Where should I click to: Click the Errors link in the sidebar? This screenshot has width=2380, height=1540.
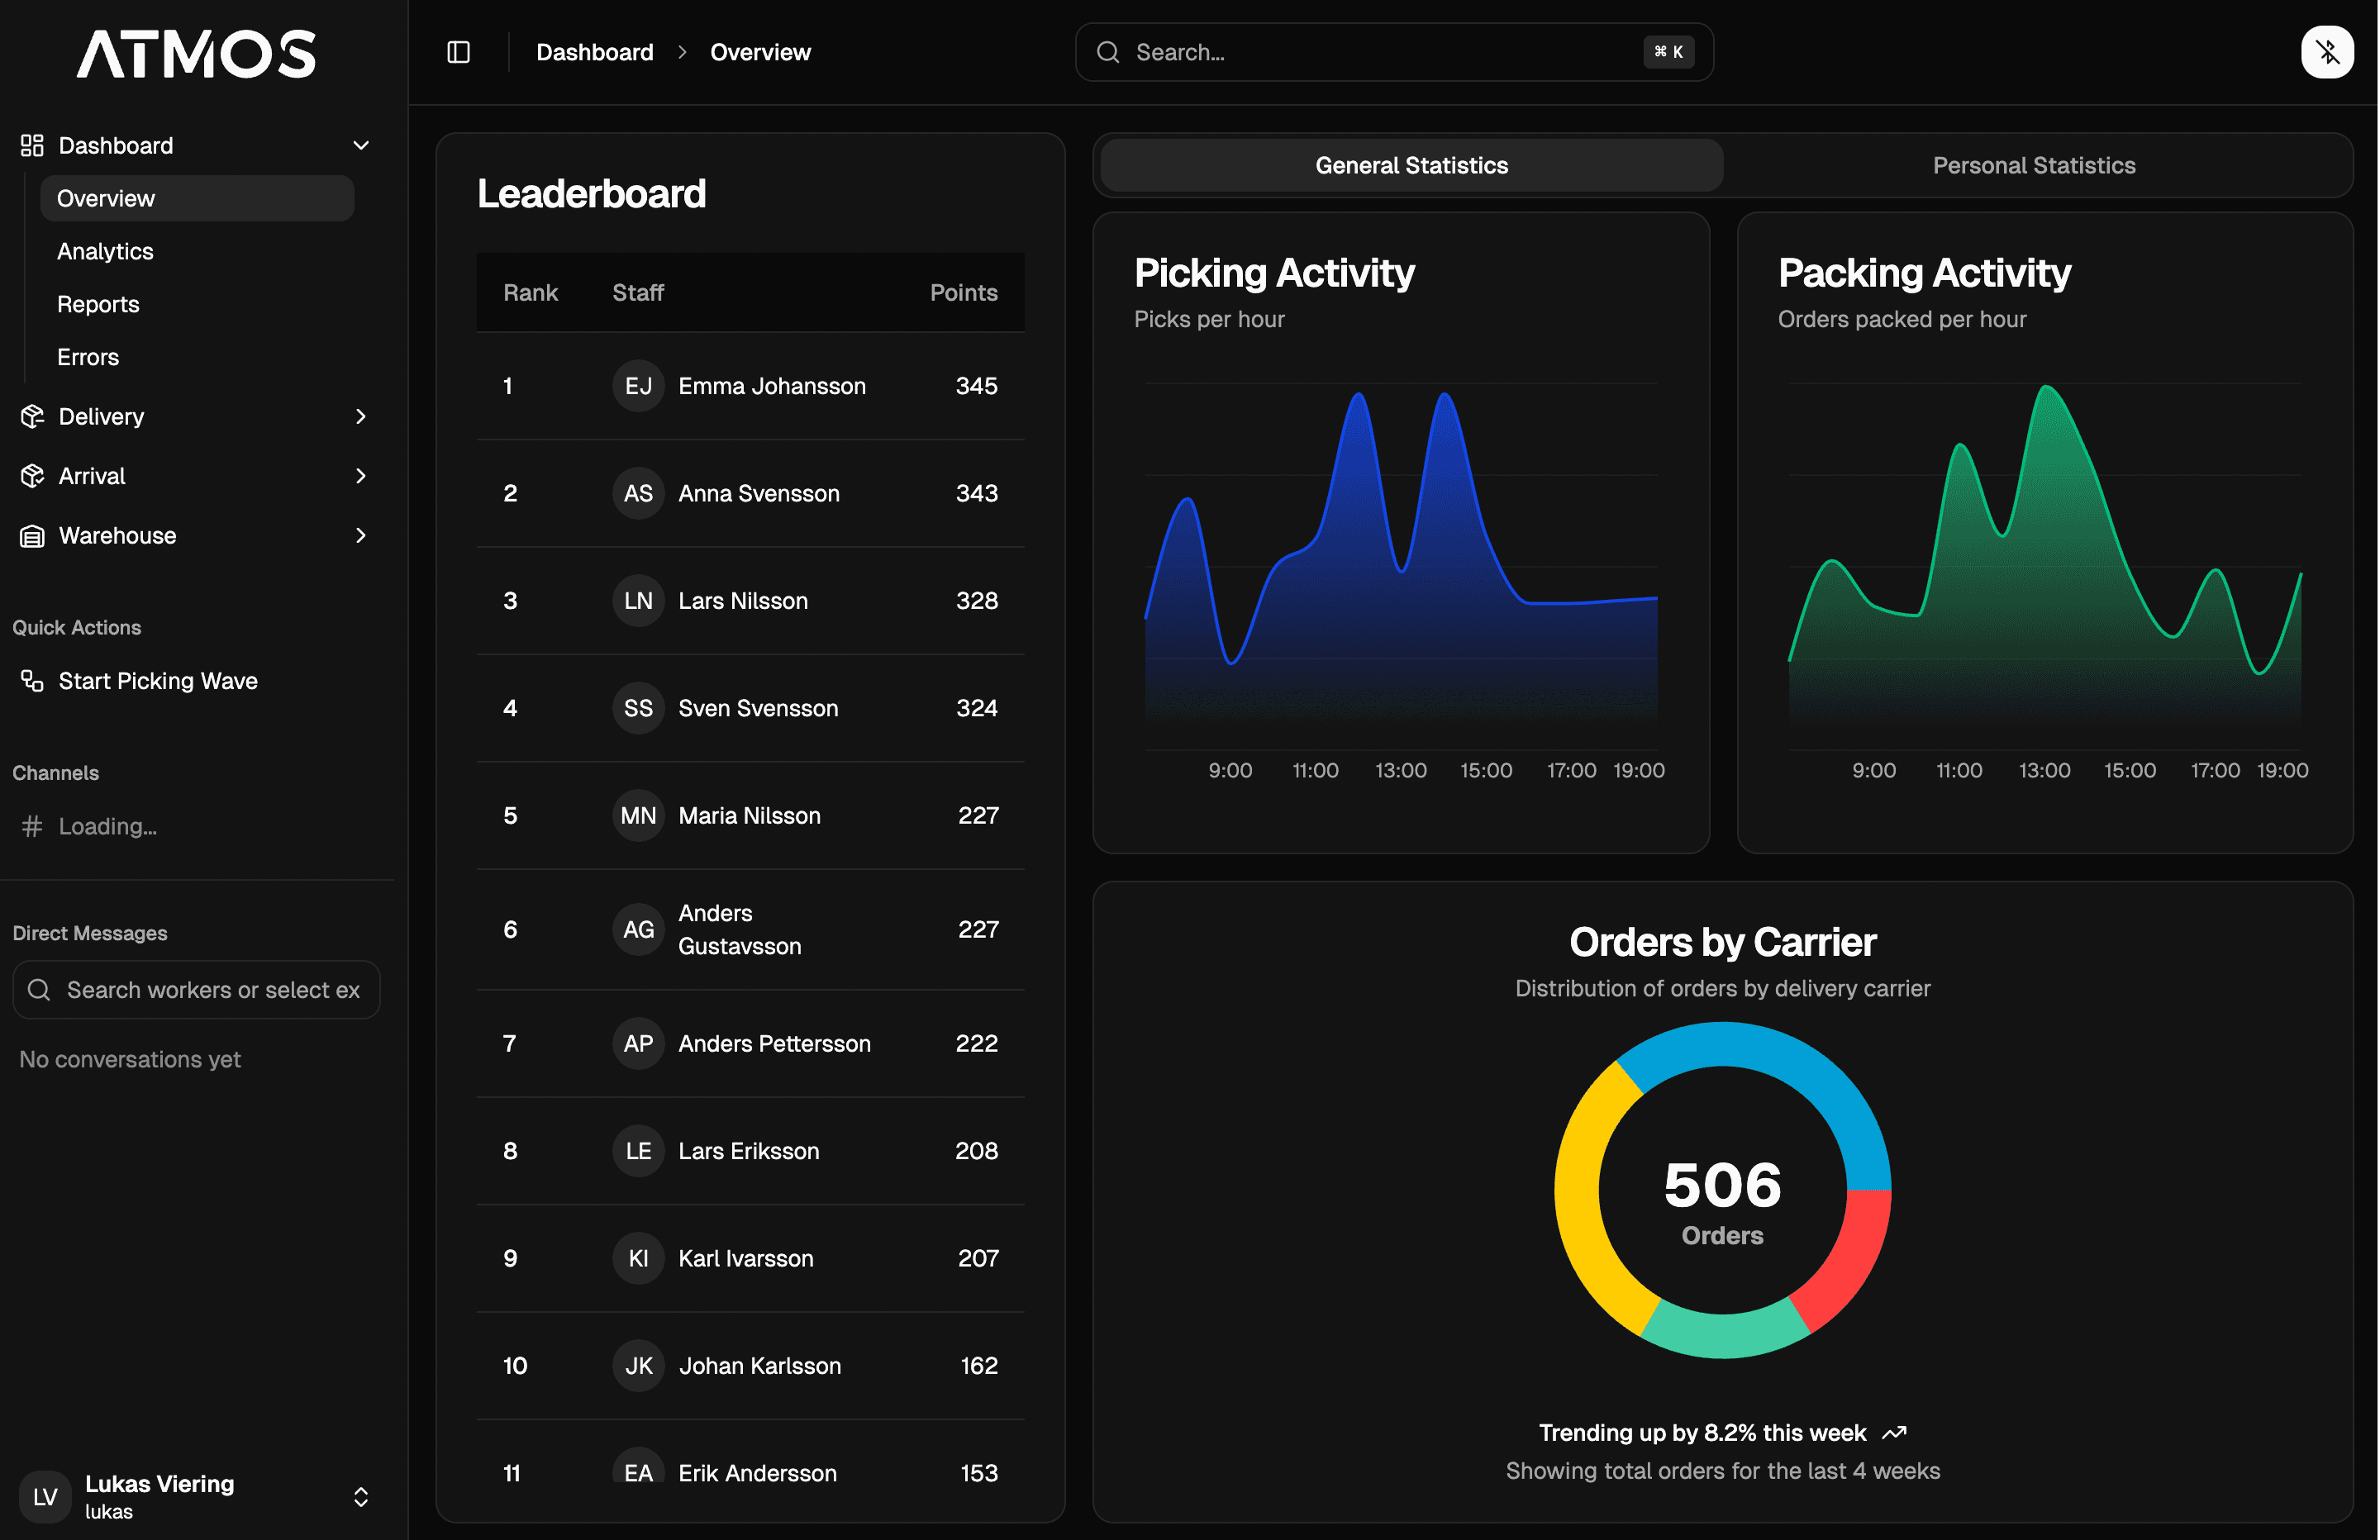(87, 357)
